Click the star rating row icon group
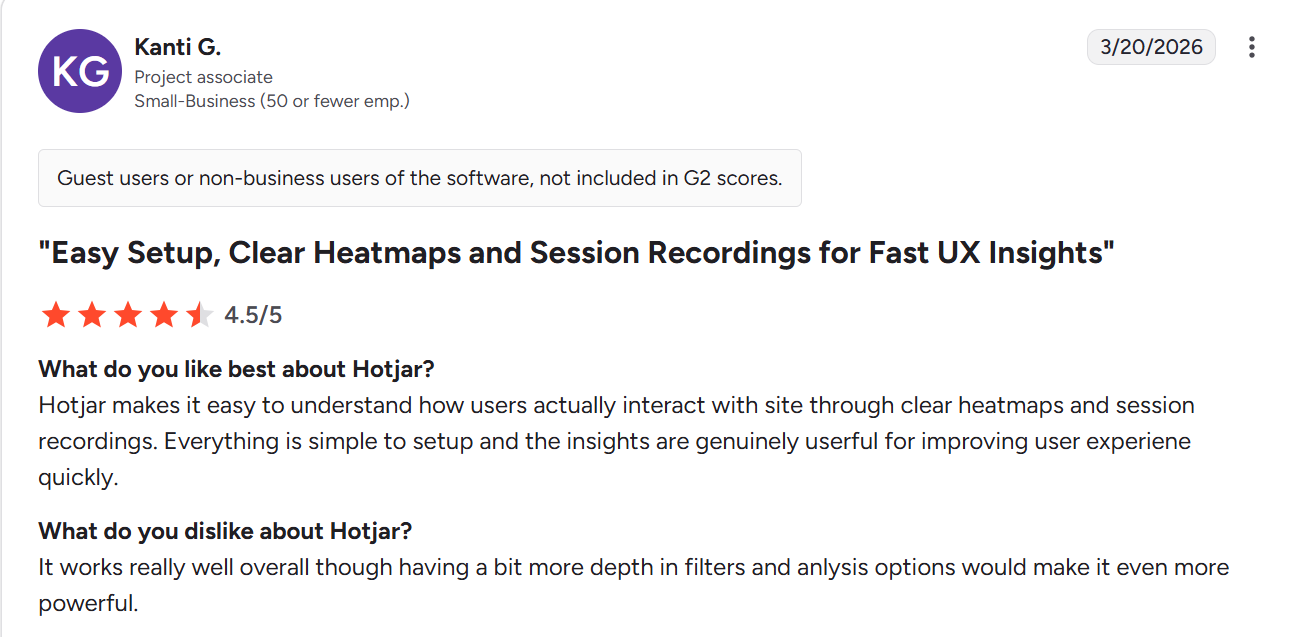The image size is (1294, 637). point(128,314)
